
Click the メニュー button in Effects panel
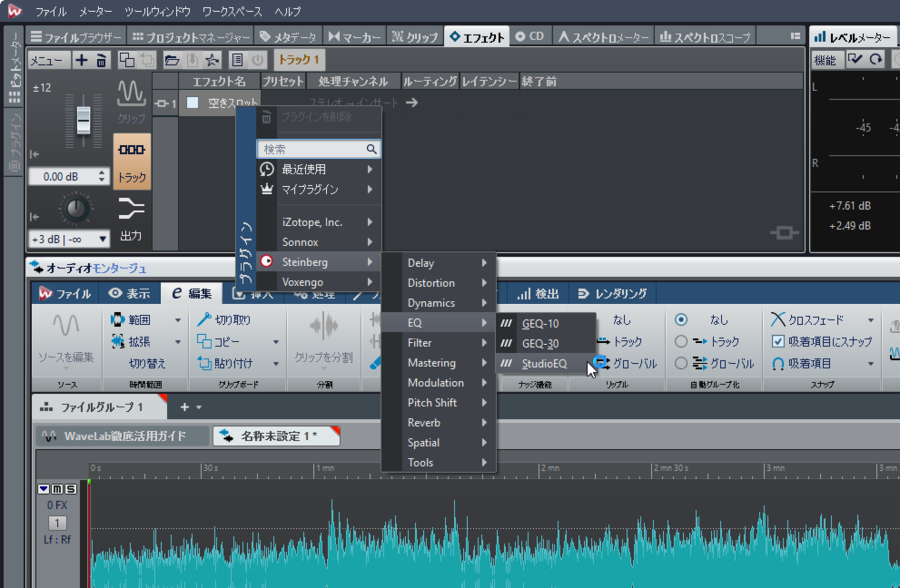point(48,60)
